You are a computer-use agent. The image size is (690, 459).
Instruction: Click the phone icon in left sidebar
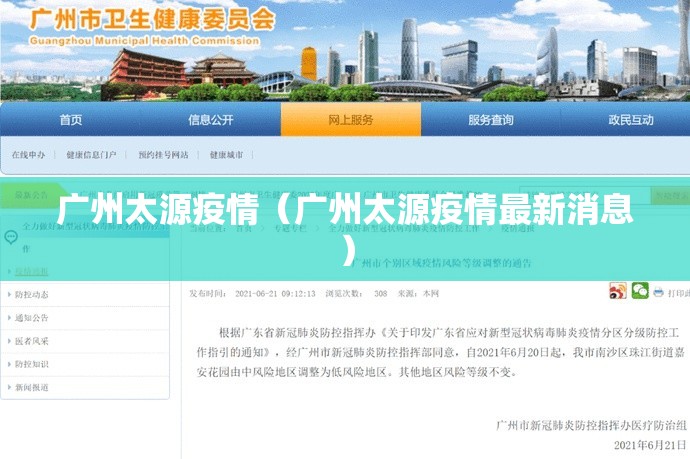pos(11,237)
